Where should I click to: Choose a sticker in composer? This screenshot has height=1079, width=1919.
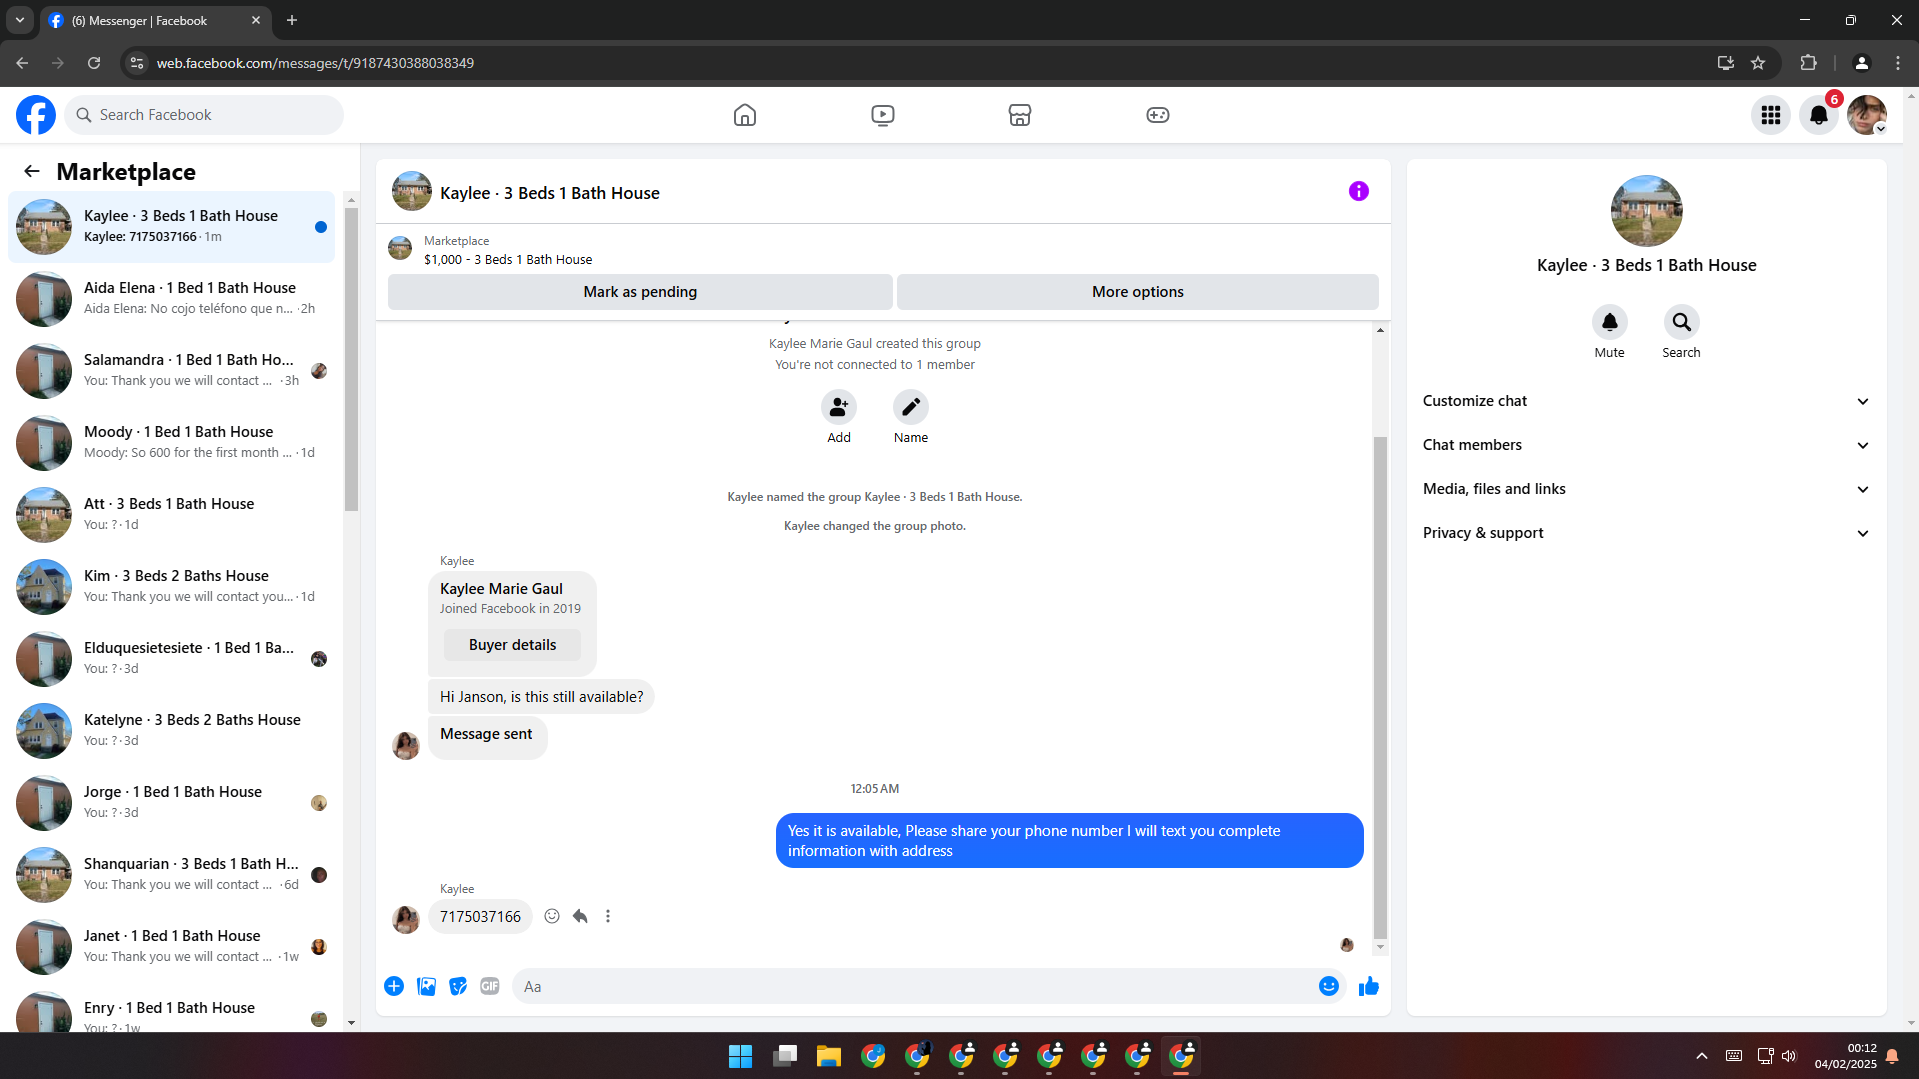point(458,986)
